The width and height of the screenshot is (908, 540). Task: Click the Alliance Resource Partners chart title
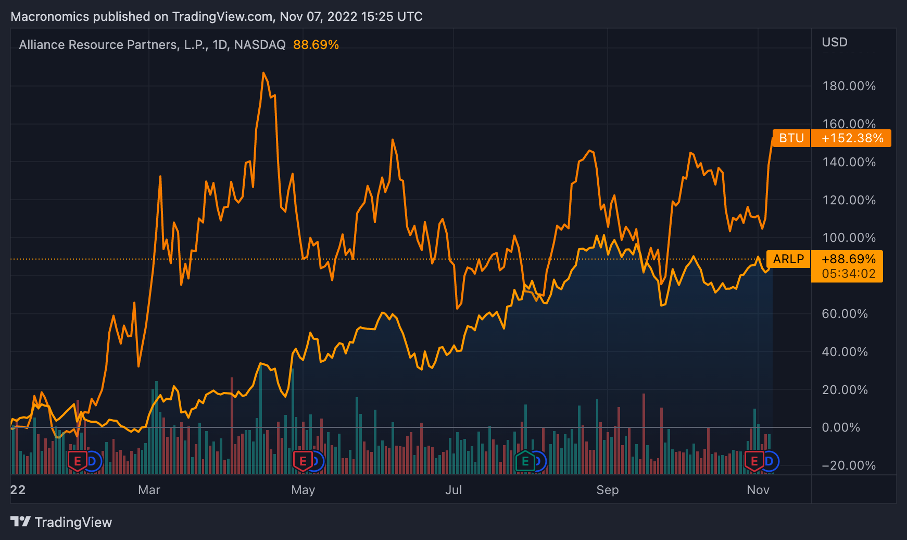coord(152,45)
